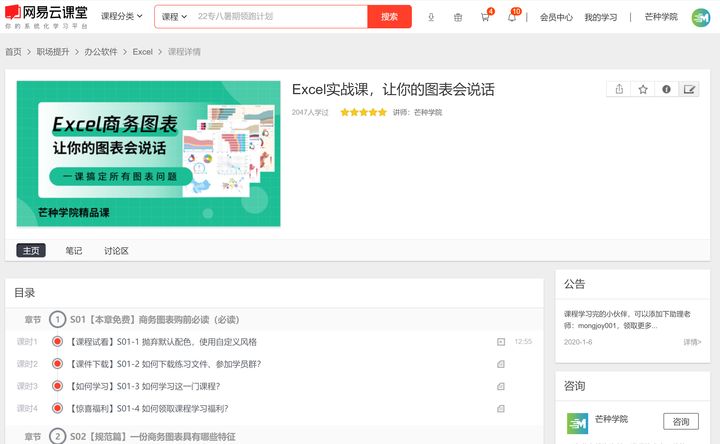This screenshot has width=720, height=444.
Task: Go to 办公软件 breadcrumb
Action: (101, 52)
